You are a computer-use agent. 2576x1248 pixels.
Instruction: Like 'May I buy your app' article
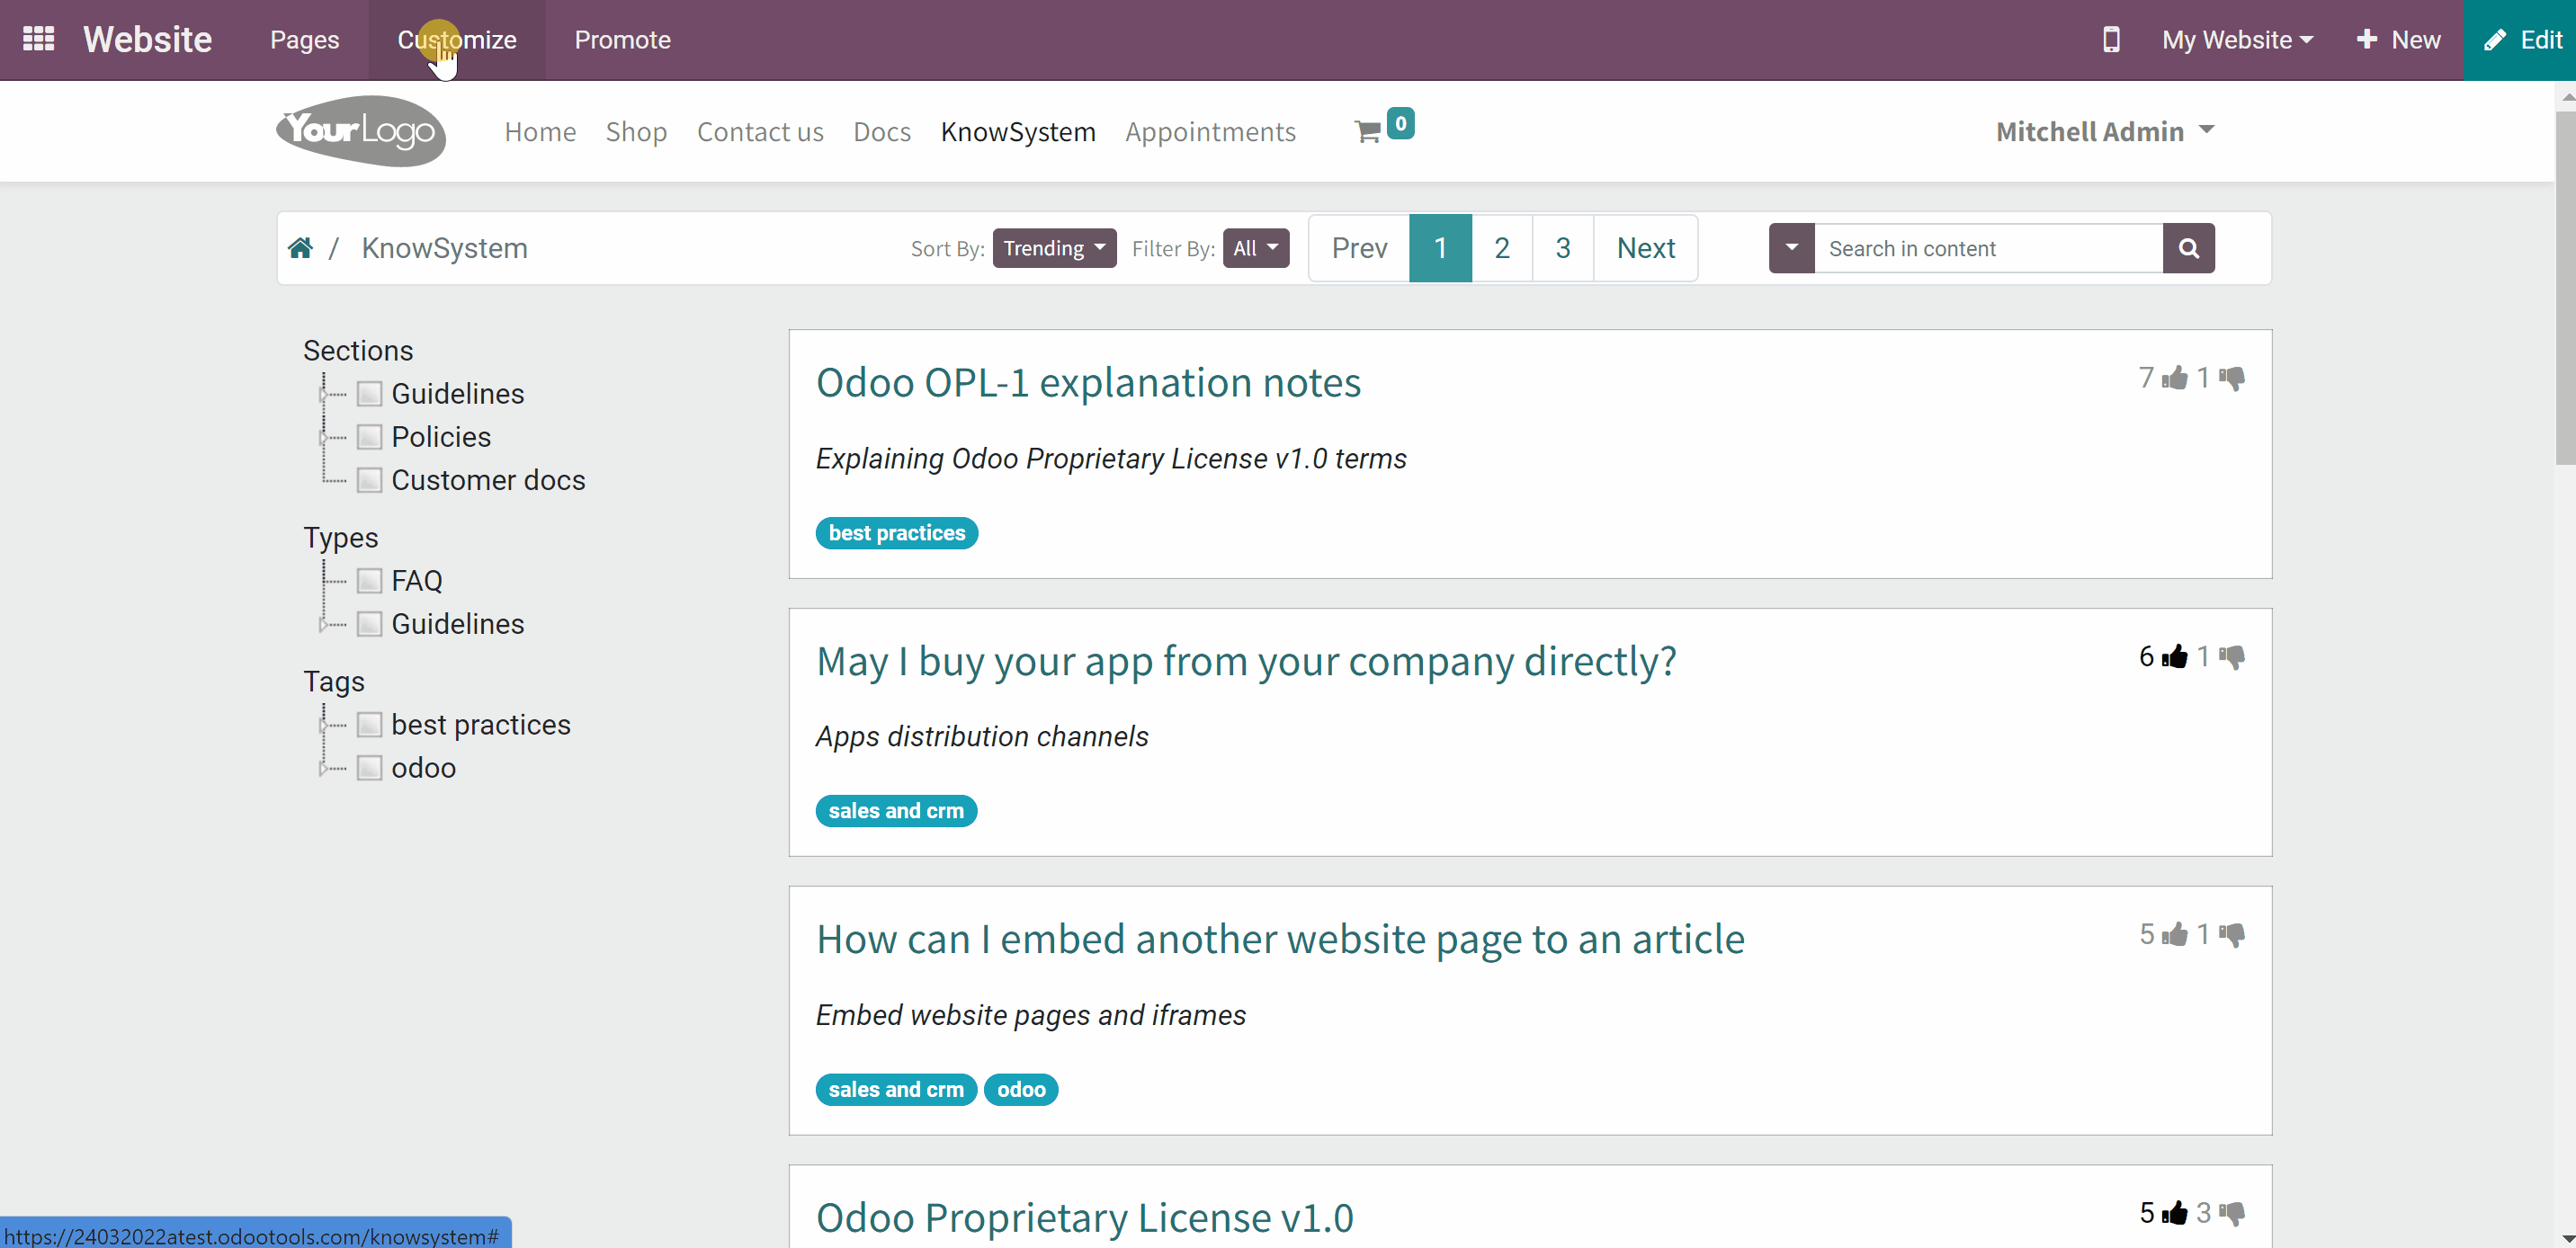[2174, 656]
